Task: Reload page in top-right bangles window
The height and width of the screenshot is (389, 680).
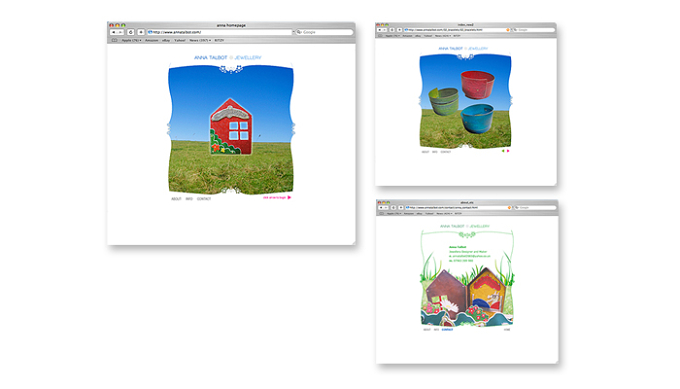Action: (392, 30)
